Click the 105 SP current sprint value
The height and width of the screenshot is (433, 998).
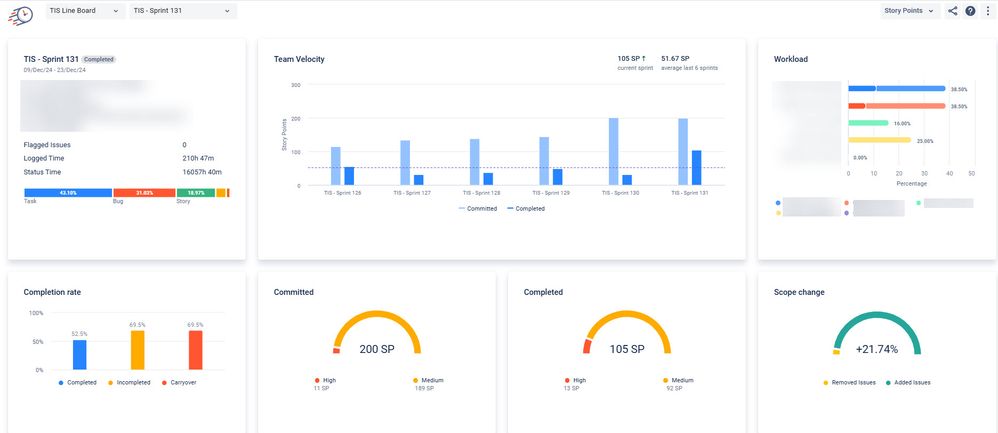[631, 59]
